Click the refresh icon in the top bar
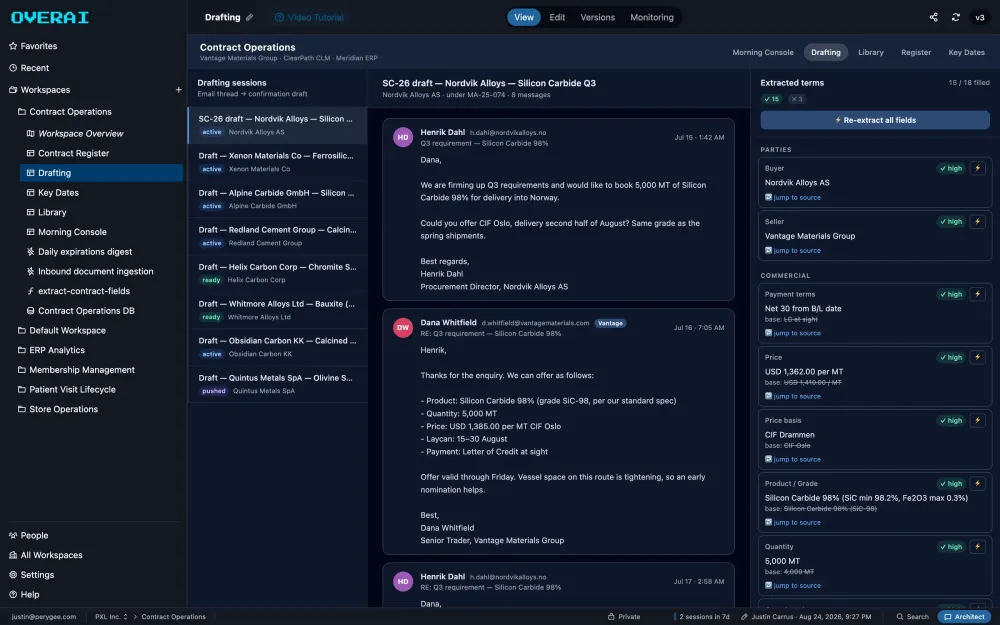The width and height of the screenshot is (1000, 625). [x=955, y=17]
